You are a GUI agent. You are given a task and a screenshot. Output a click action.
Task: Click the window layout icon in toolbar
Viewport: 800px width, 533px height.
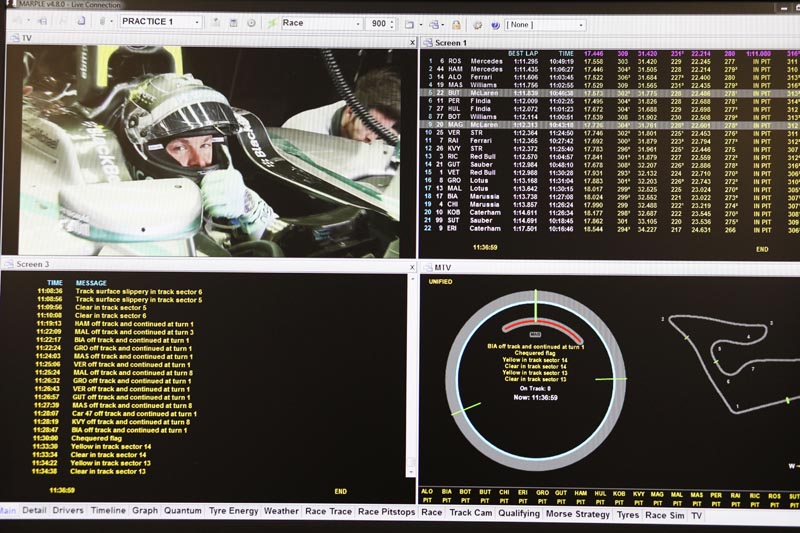click(409, 23)
